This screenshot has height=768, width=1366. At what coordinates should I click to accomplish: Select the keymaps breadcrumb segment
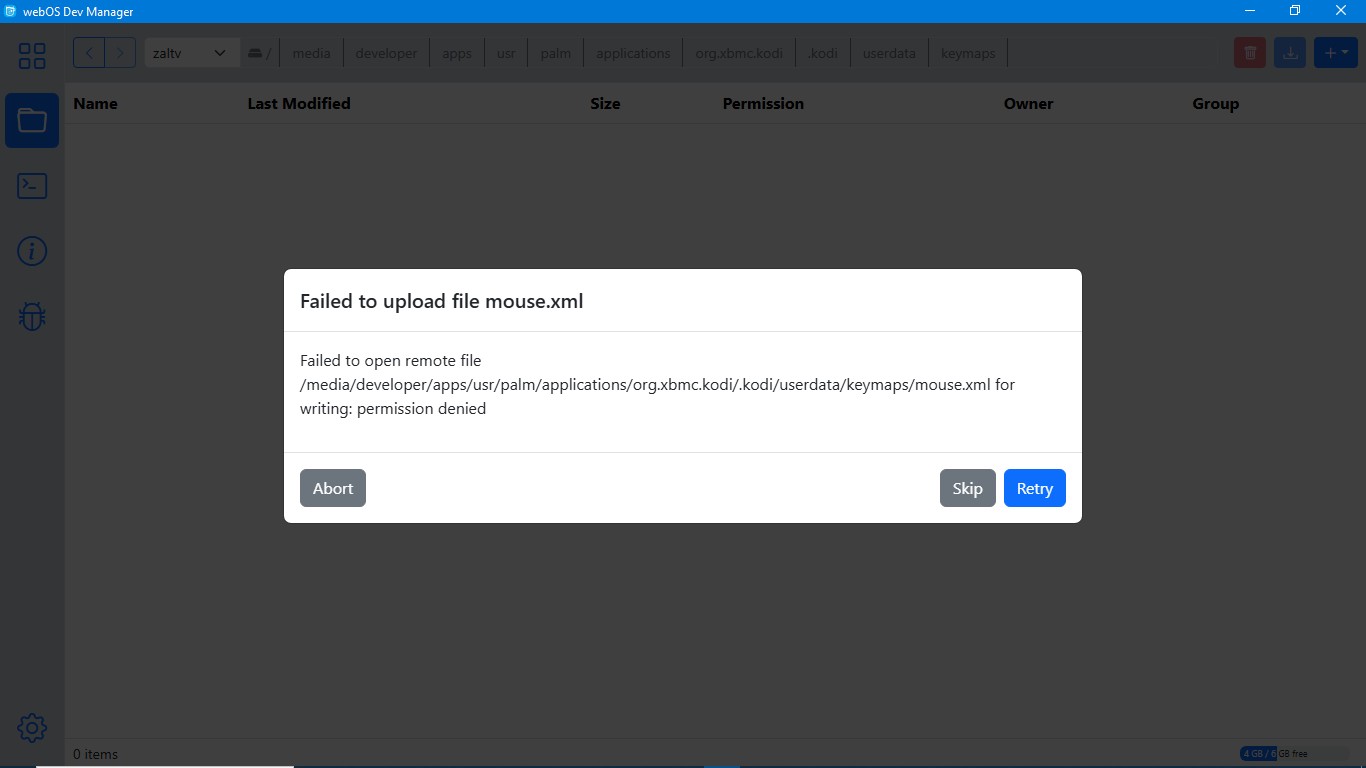968,53
